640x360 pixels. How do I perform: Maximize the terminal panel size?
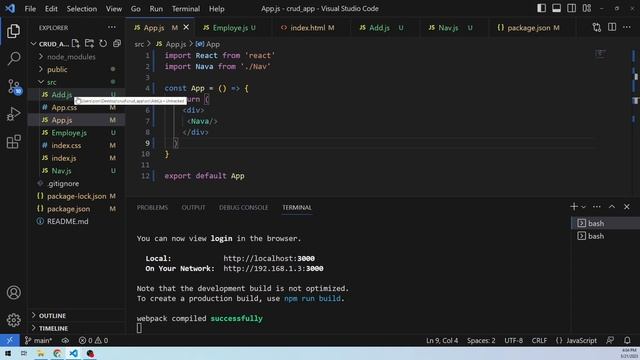tap(612, 207)
